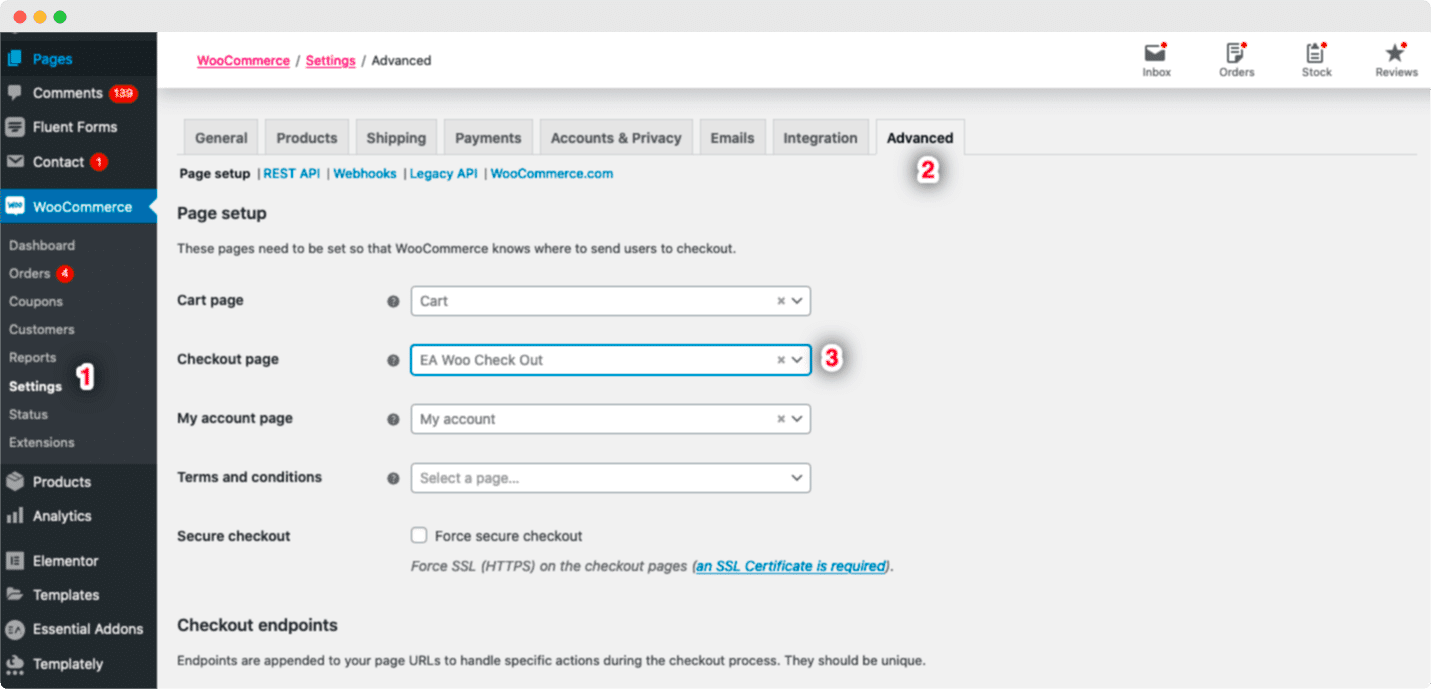Image resolution: width=1431 pixels, height=689 pixels.
Task: Click the Orders icon in the top bar
Action: point(1236,58)
